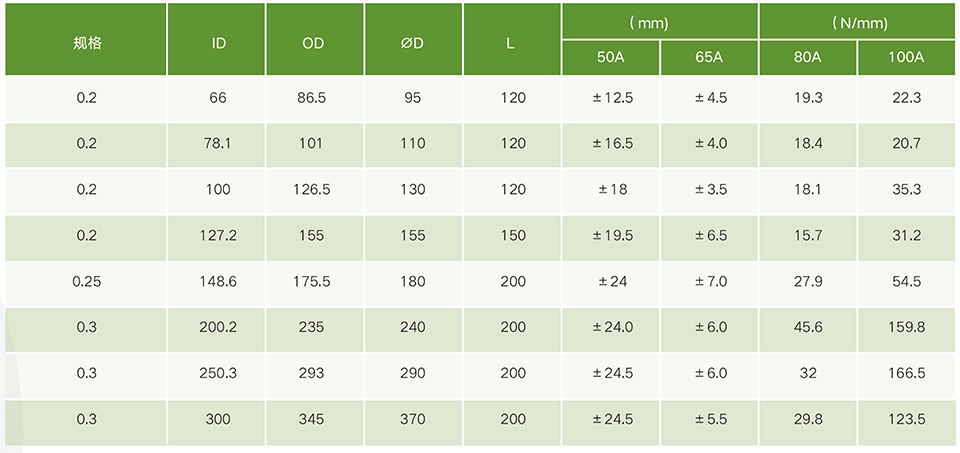Select the ID column header

(219, 43)
